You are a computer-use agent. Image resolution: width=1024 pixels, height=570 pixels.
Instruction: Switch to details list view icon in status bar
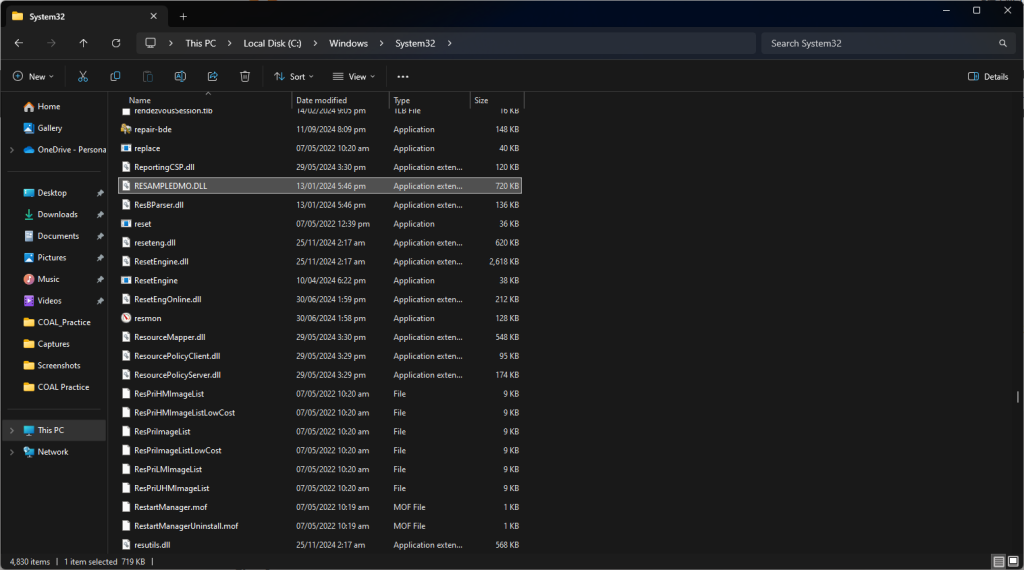point(999,562)
